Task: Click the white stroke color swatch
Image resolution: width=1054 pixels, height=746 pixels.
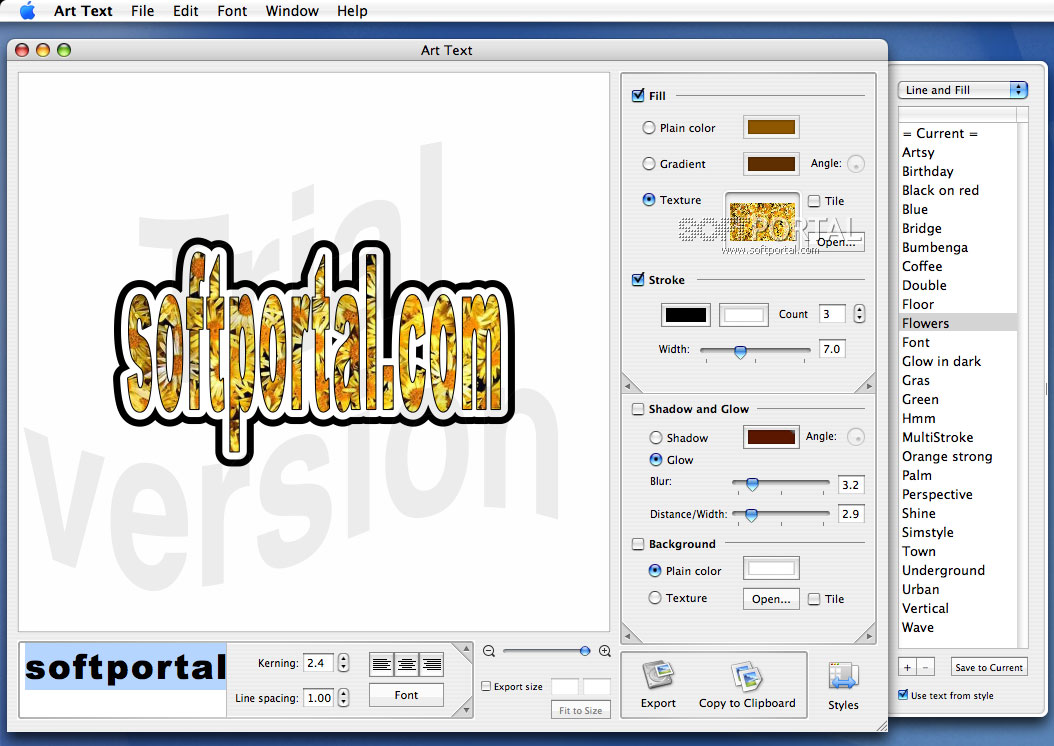Action: 743,315
